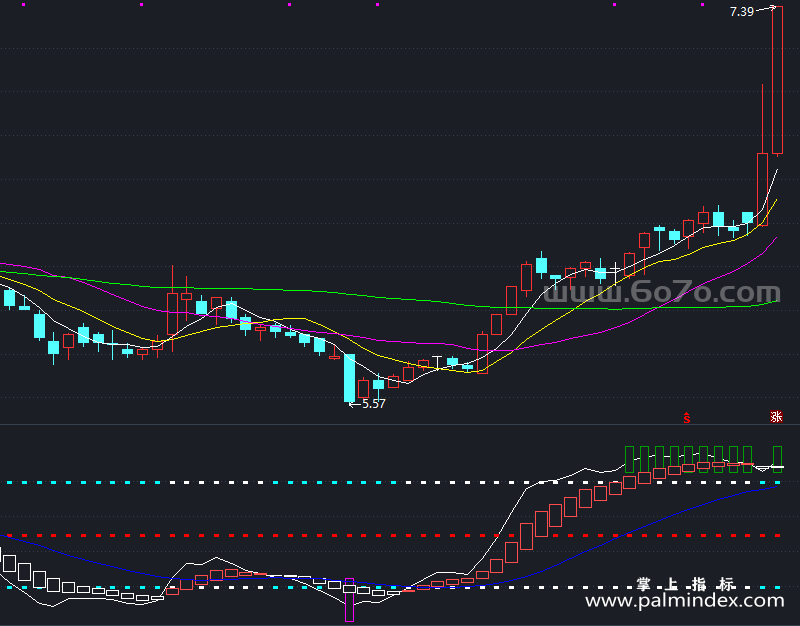Click the long cyan candle at the 5.57 low
The width and height of the screenshot is (800, 626).
click(x=349, y=378)
